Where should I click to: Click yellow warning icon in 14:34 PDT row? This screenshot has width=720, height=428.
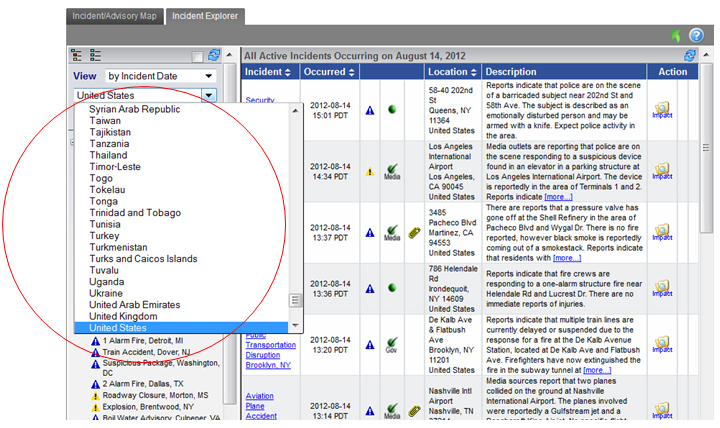point(370,172)
